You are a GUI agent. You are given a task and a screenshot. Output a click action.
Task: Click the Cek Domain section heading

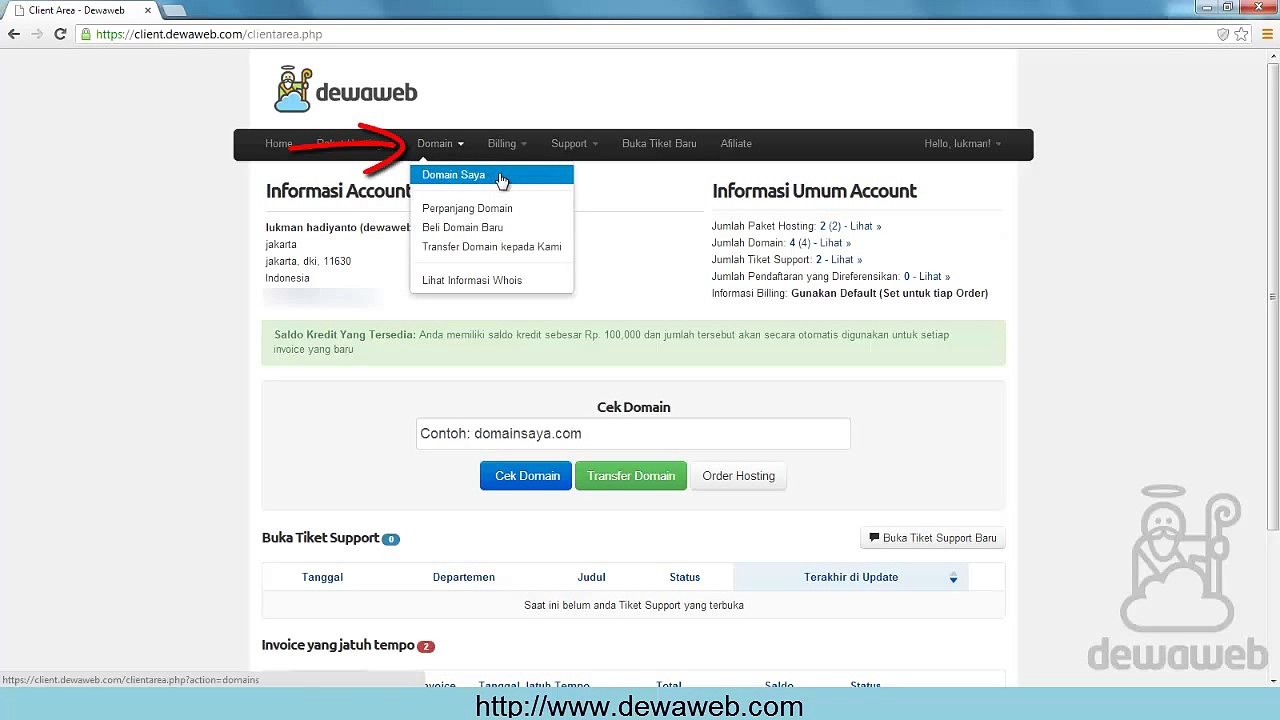coord(634,407)
